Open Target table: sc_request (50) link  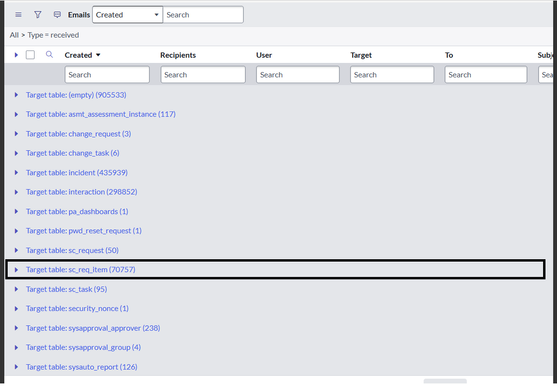click(x=72, y=250)
